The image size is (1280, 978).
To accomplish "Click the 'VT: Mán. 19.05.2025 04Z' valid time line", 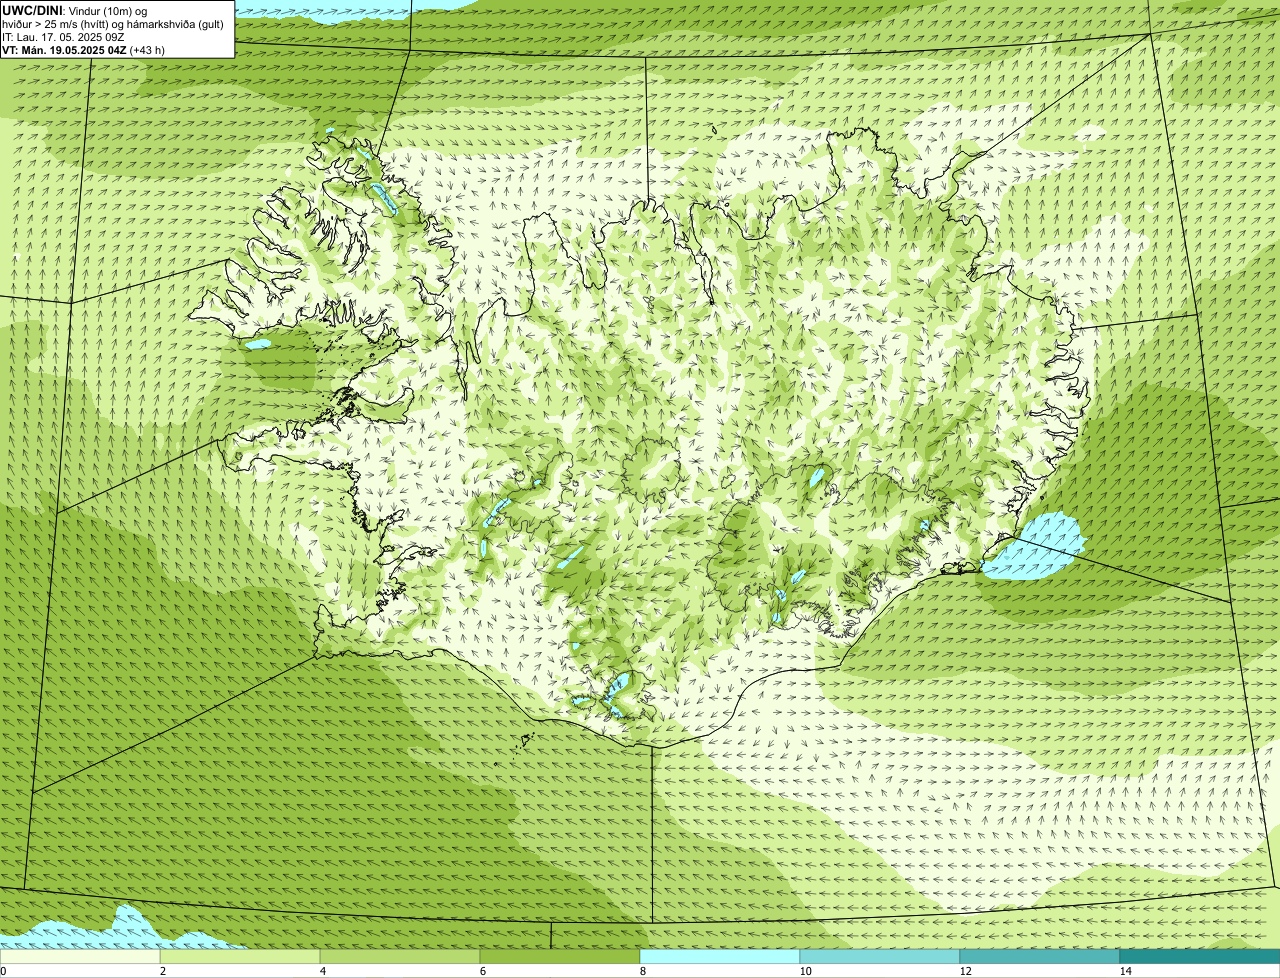I will point(83,50).
